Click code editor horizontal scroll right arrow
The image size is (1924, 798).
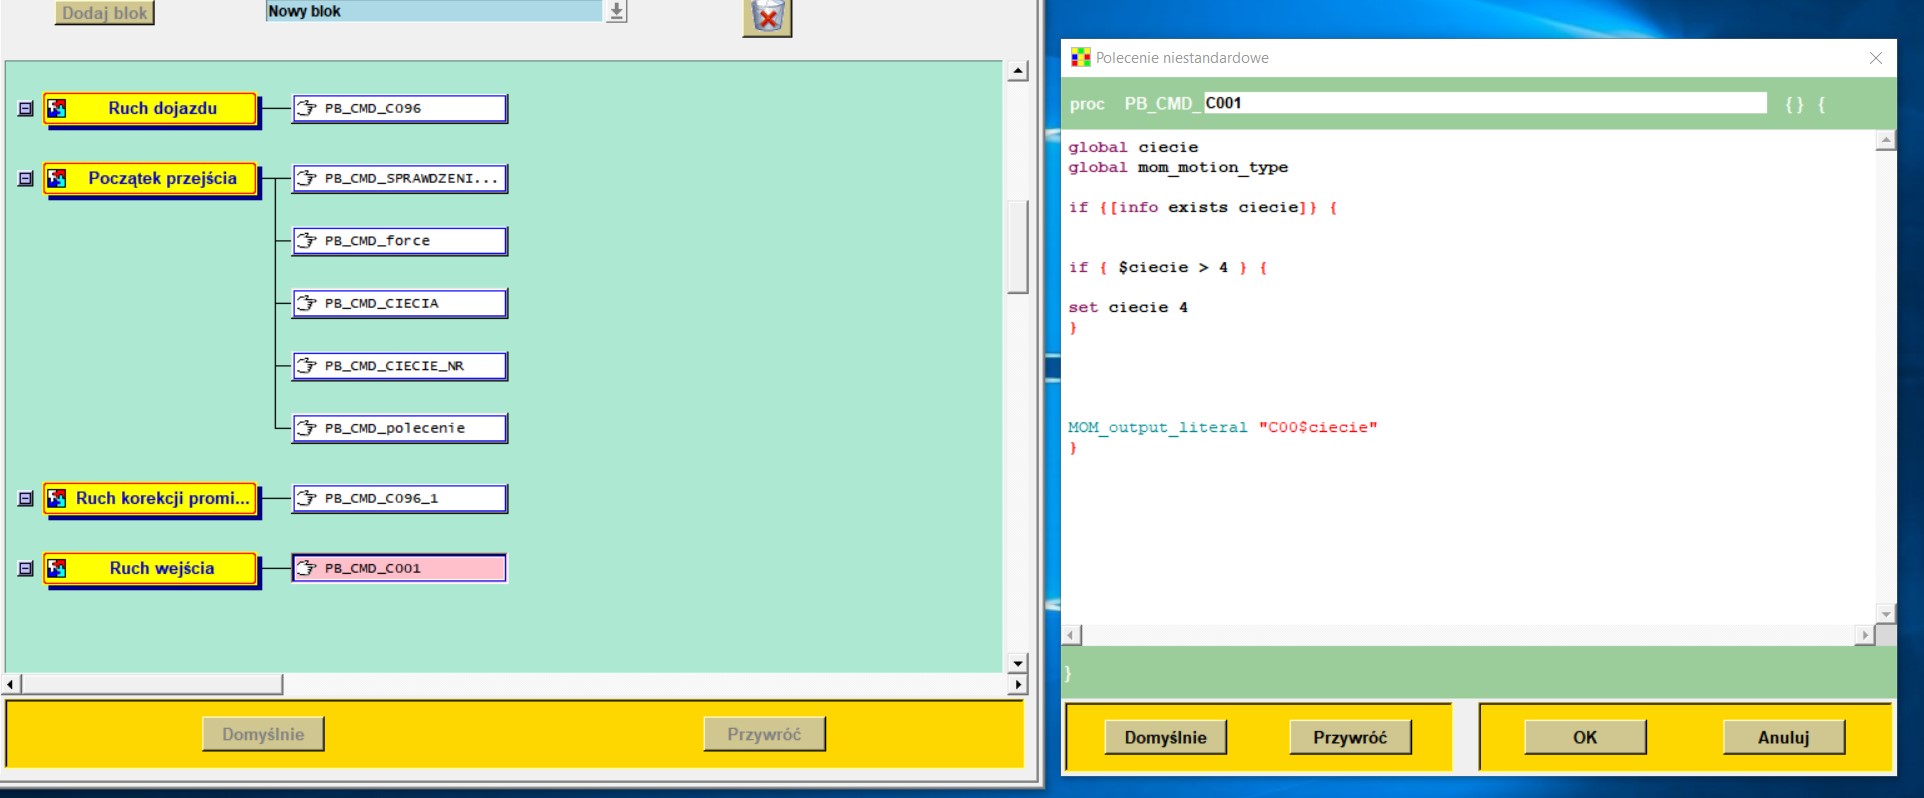click(1864, 635)
